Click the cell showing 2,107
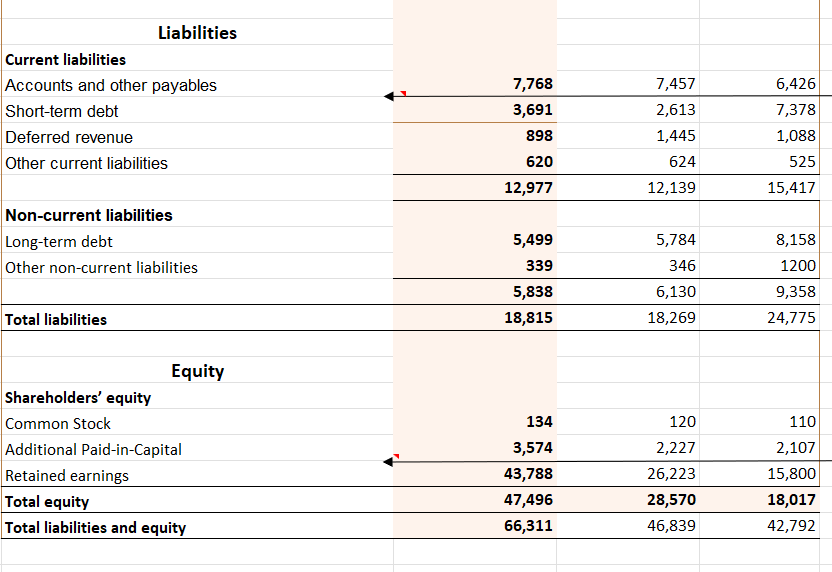This screenshot has width=832, height=572. [x=759, y=448]
